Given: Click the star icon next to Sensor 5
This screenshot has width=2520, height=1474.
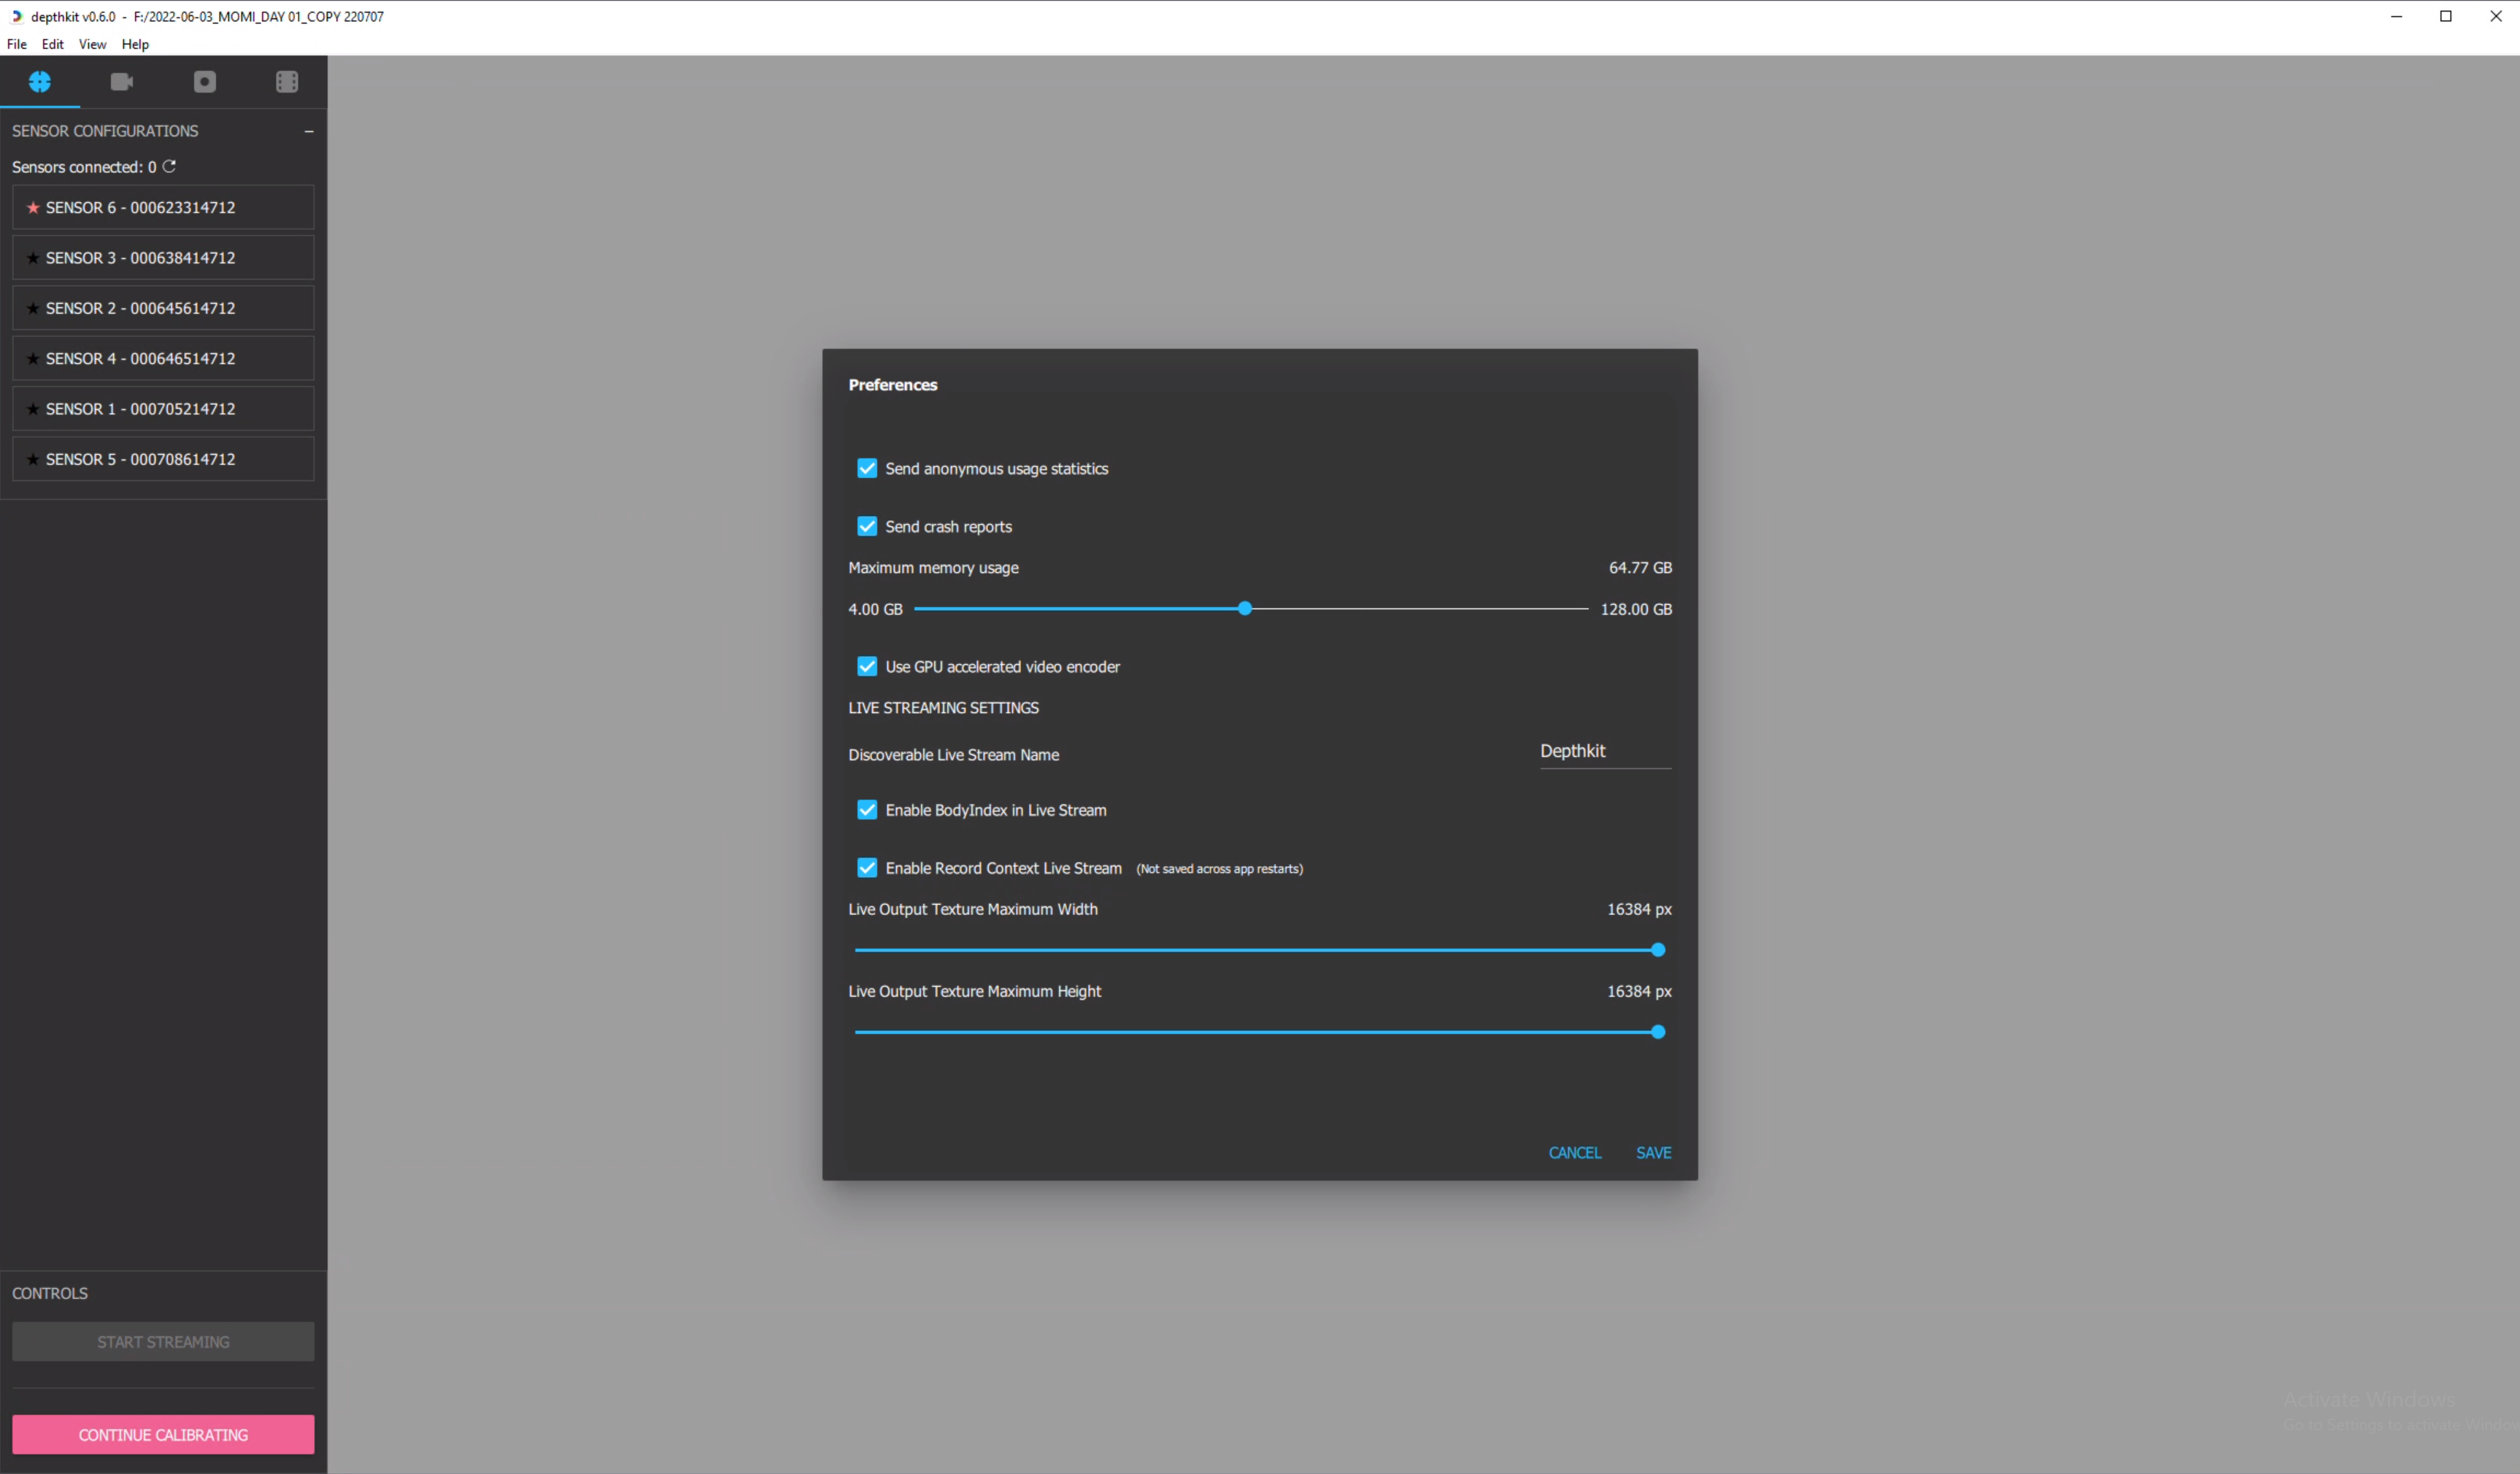Looking at the screenshot, I should (33, 459).
